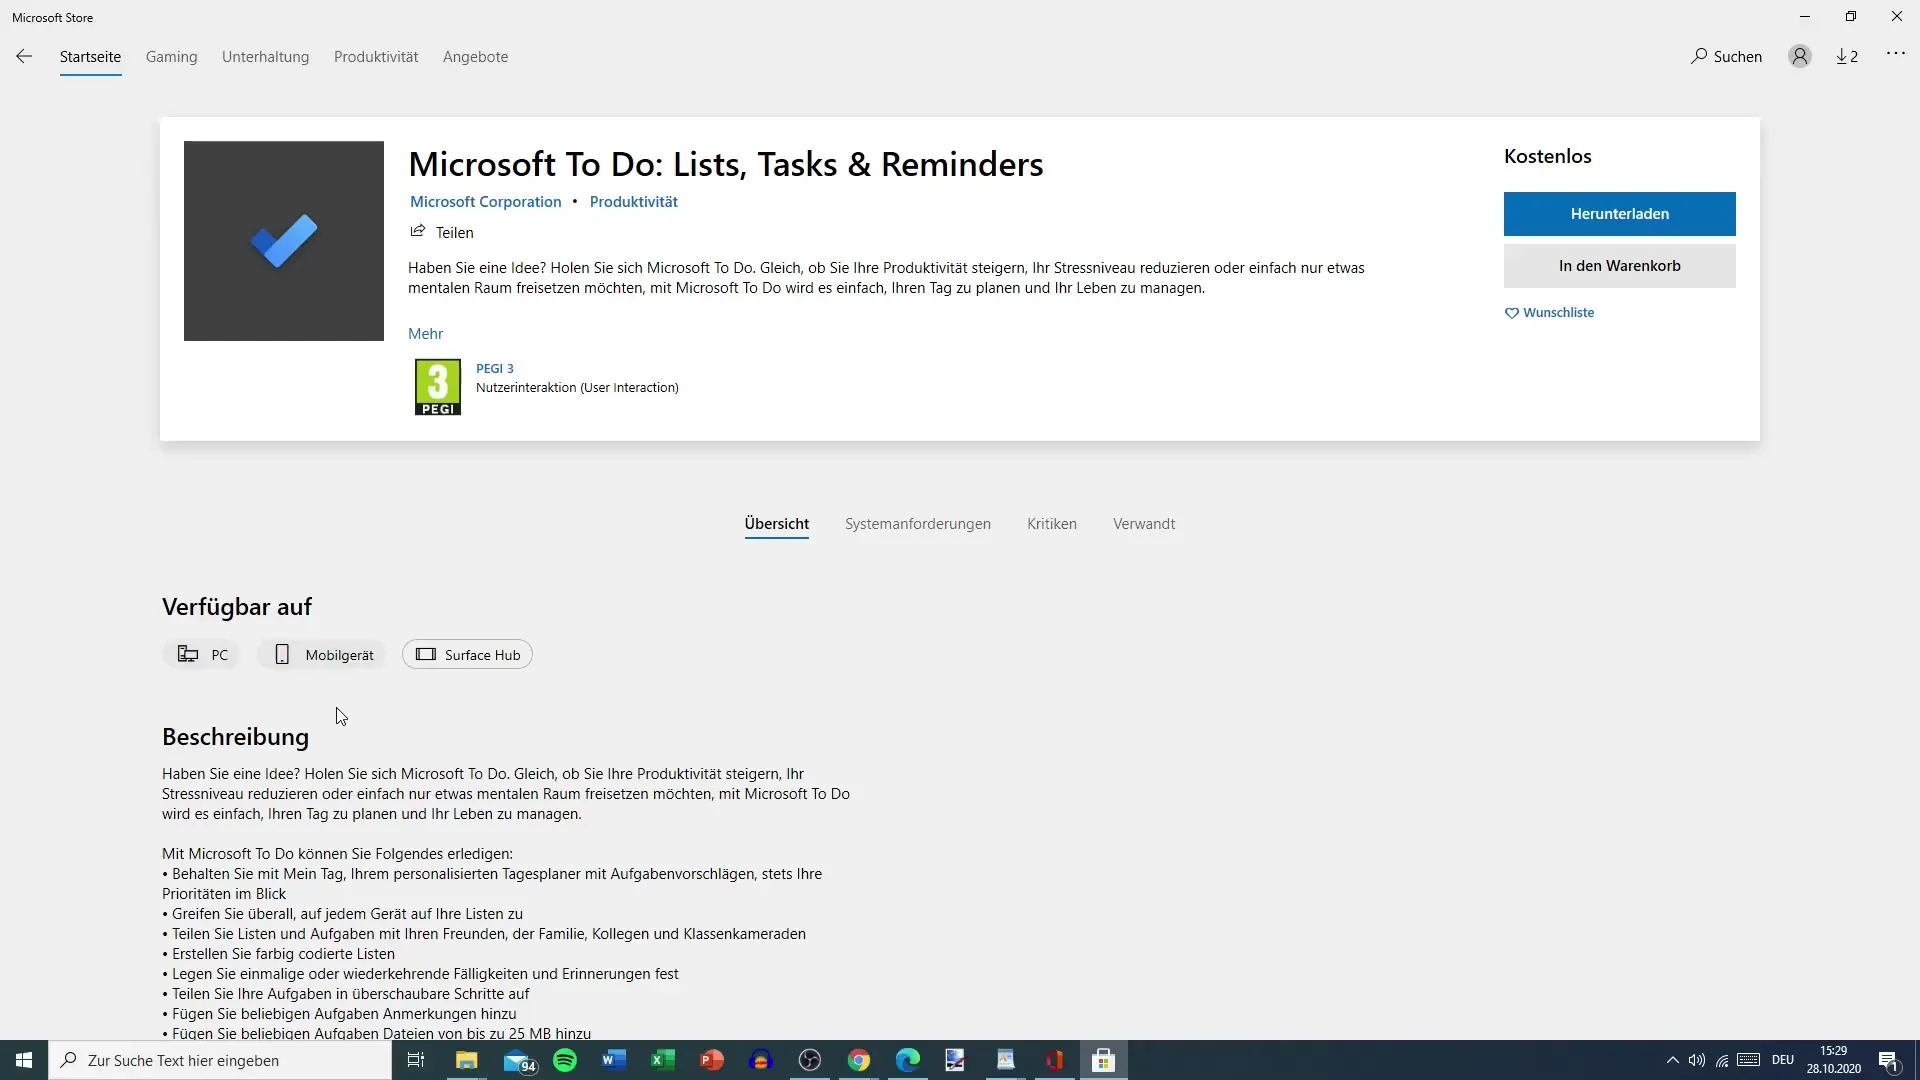Click the Herunterladen (Download) button
The width and height of the screenshot is (1920, 1080).
click(x=1618, y=214)
